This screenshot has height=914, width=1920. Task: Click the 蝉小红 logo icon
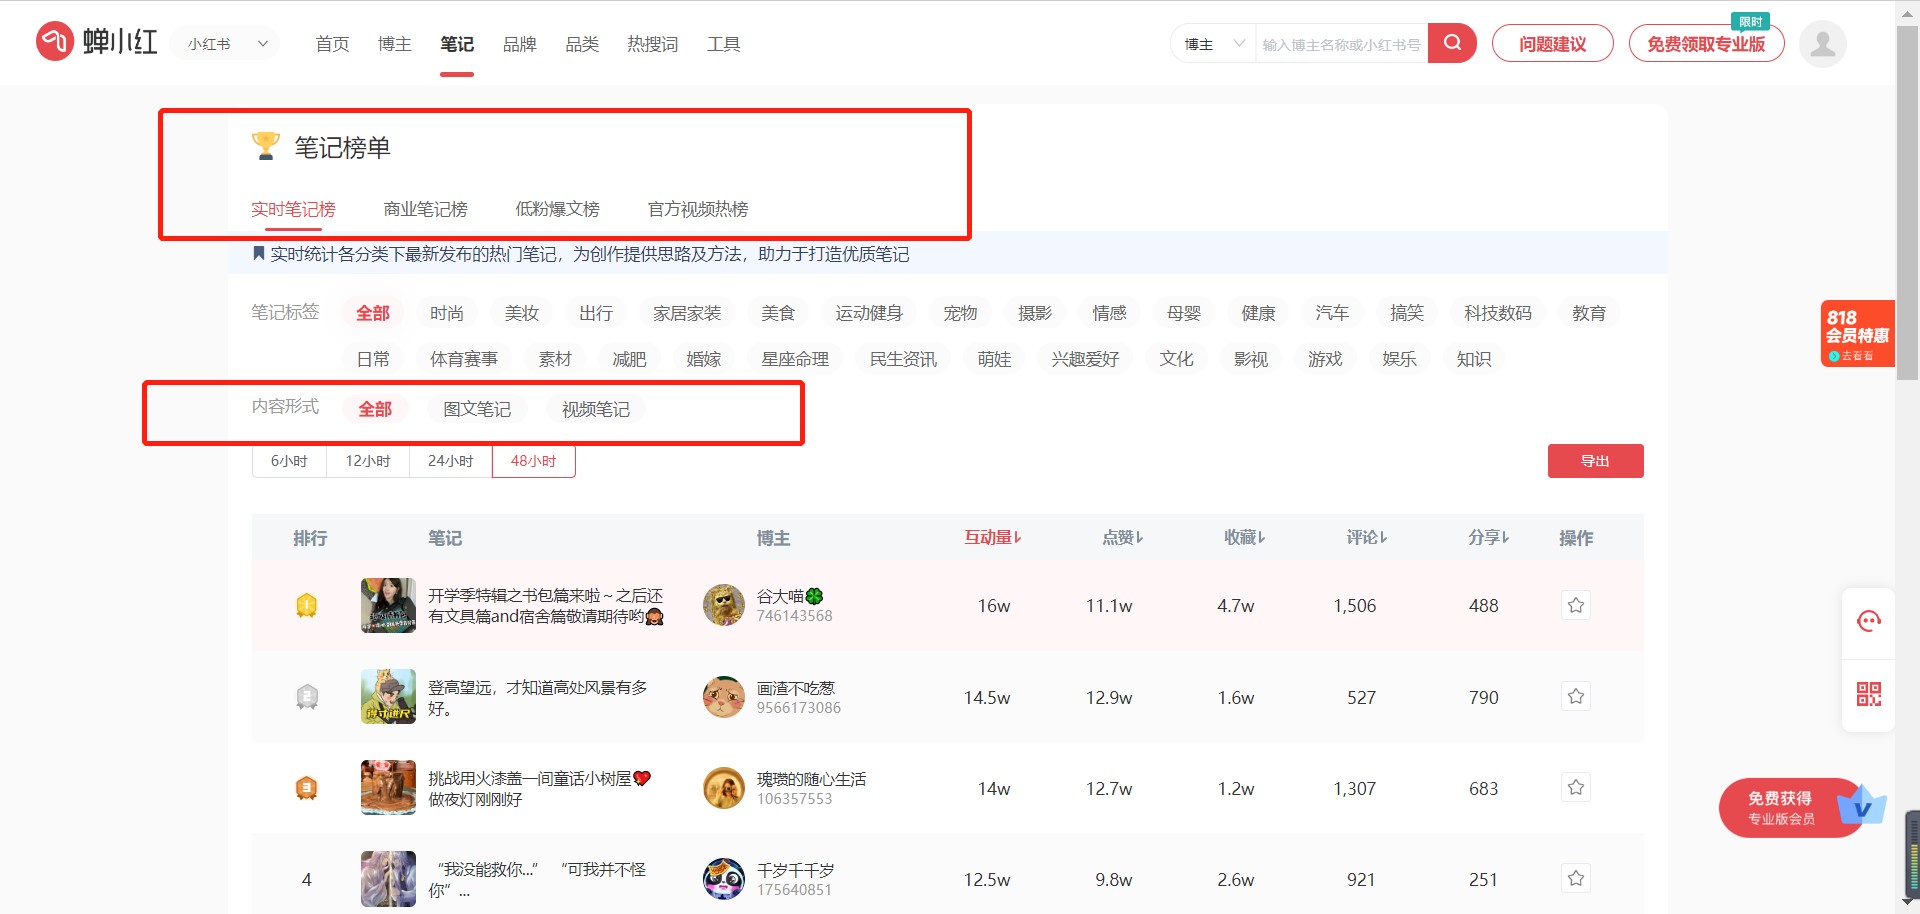55,42
